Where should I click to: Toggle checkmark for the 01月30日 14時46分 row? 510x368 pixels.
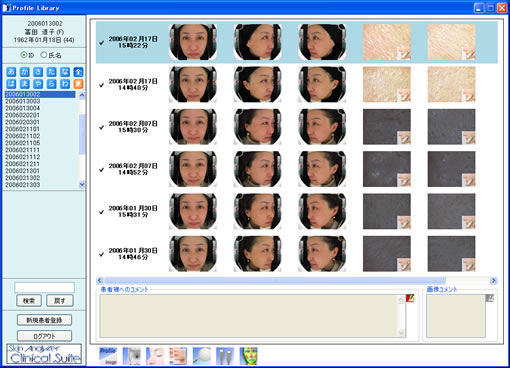point(102,254)
